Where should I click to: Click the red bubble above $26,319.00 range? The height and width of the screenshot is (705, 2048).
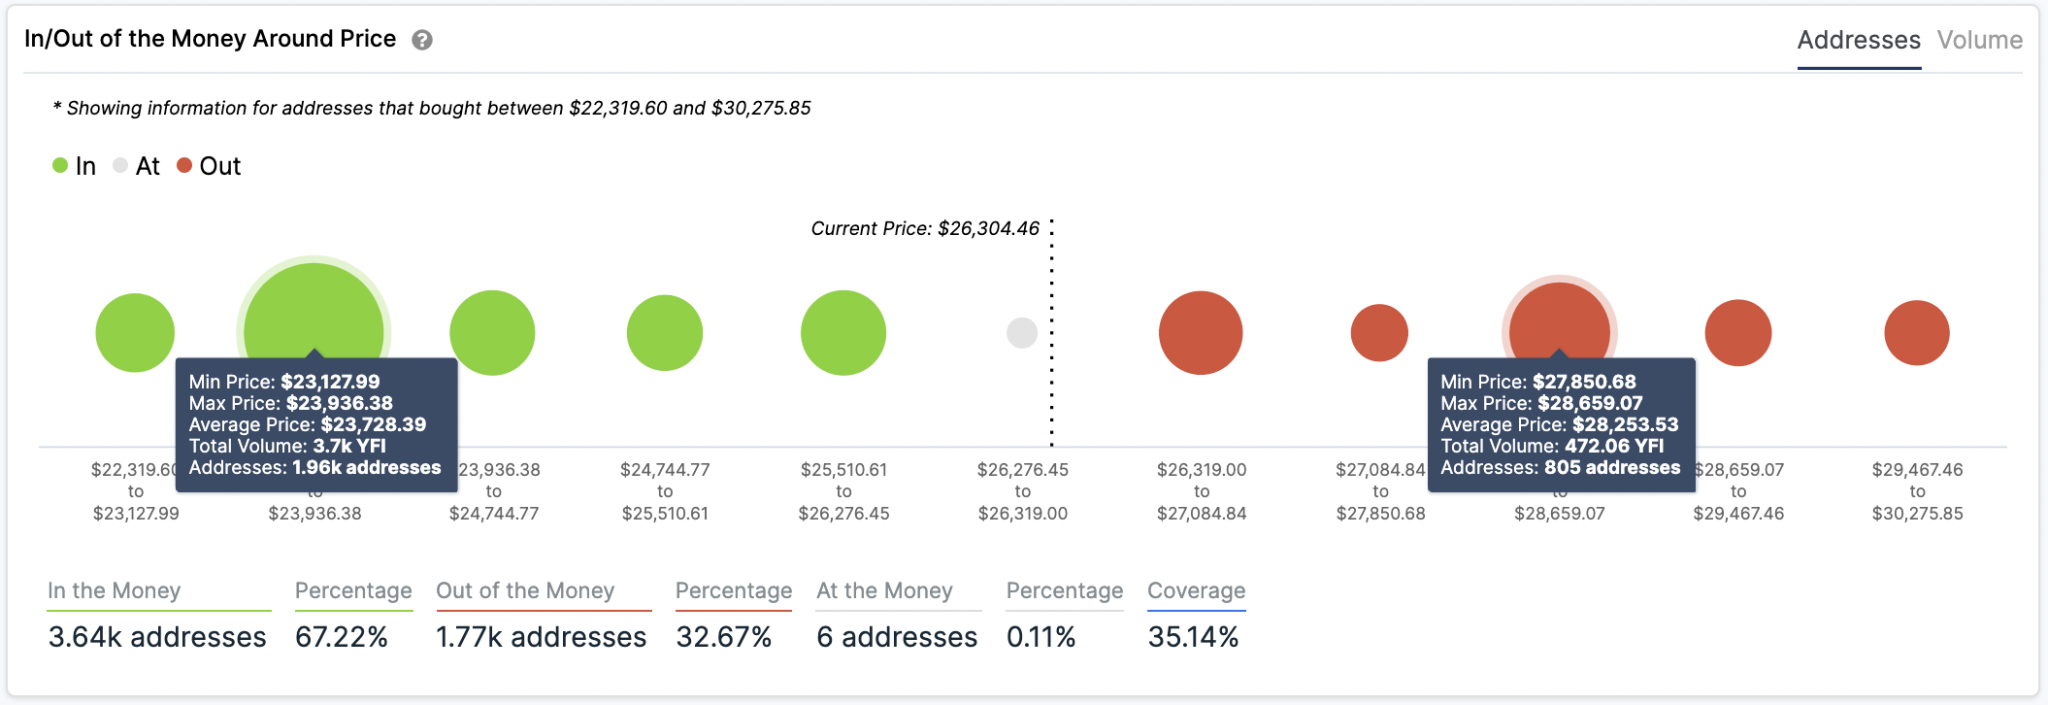point(1201,333)
